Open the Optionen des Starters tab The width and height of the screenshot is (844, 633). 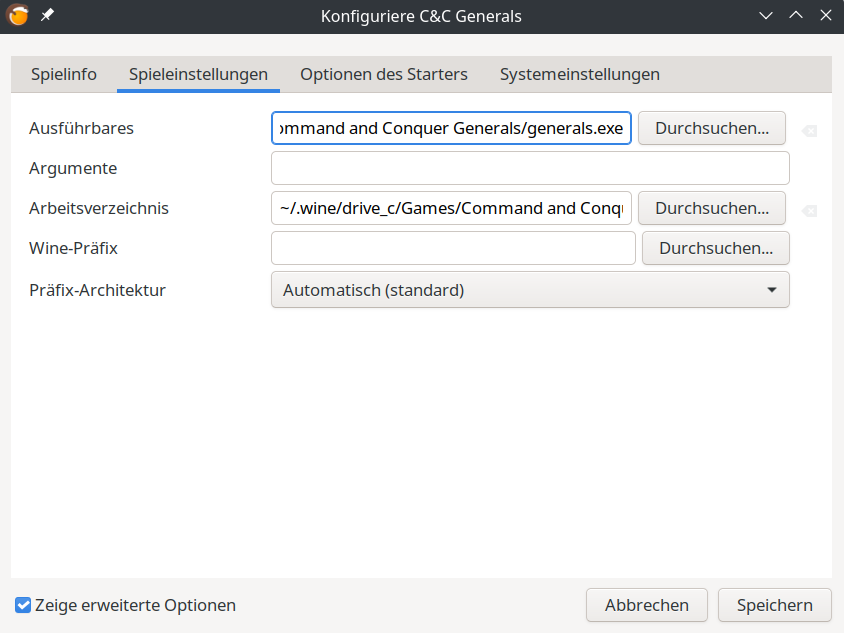(384, 74)
